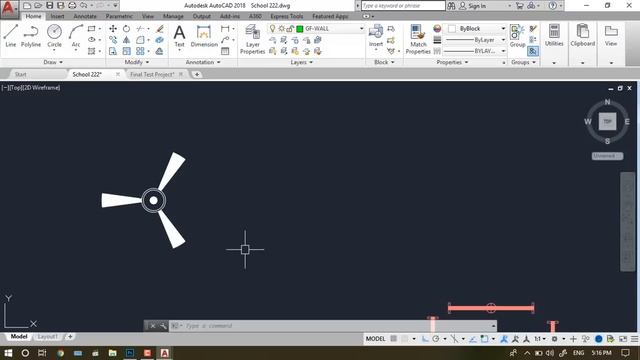Toggle Polar Tracking in status bar

(x=436, y=339)
